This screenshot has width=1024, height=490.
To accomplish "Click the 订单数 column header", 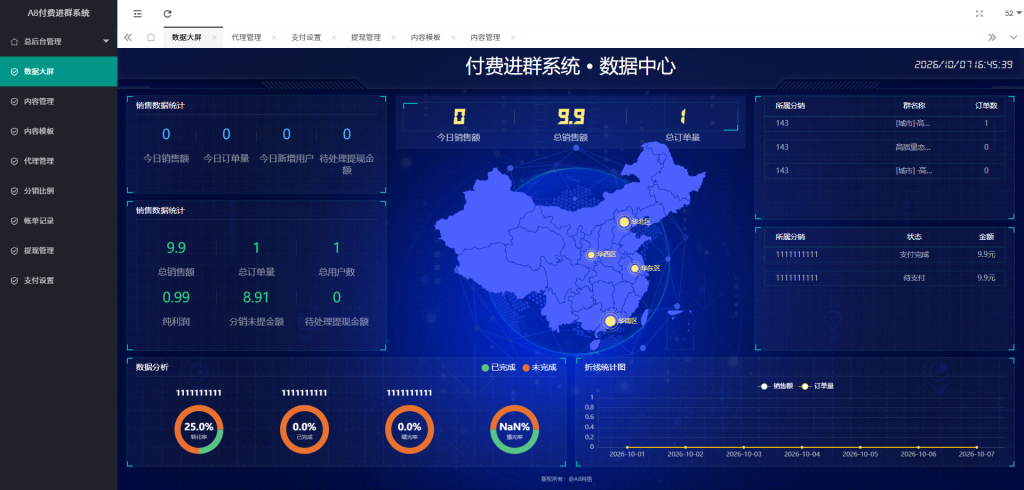I will (x=986, y=105).
